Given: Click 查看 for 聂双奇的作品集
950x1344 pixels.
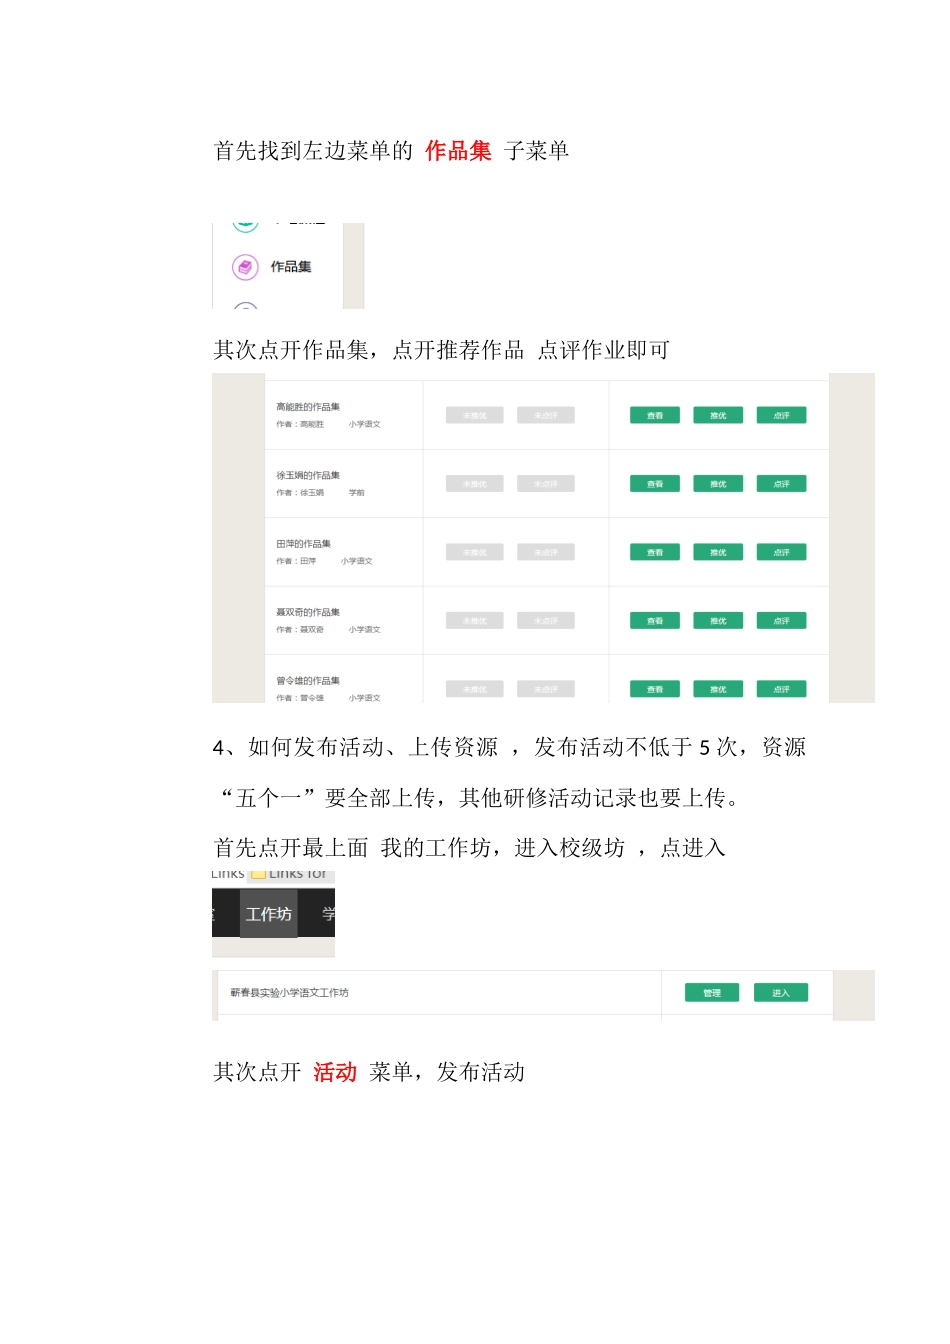Looking at the screenshot, I should (655, 621).
